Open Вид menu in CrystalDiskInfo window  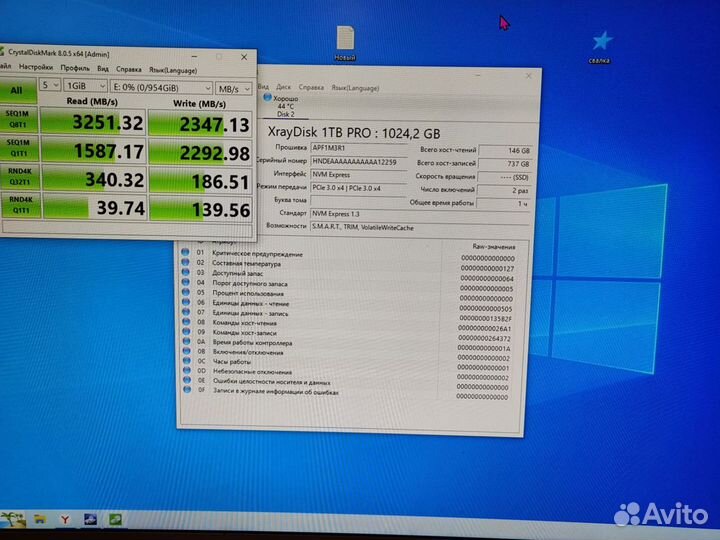264,86
